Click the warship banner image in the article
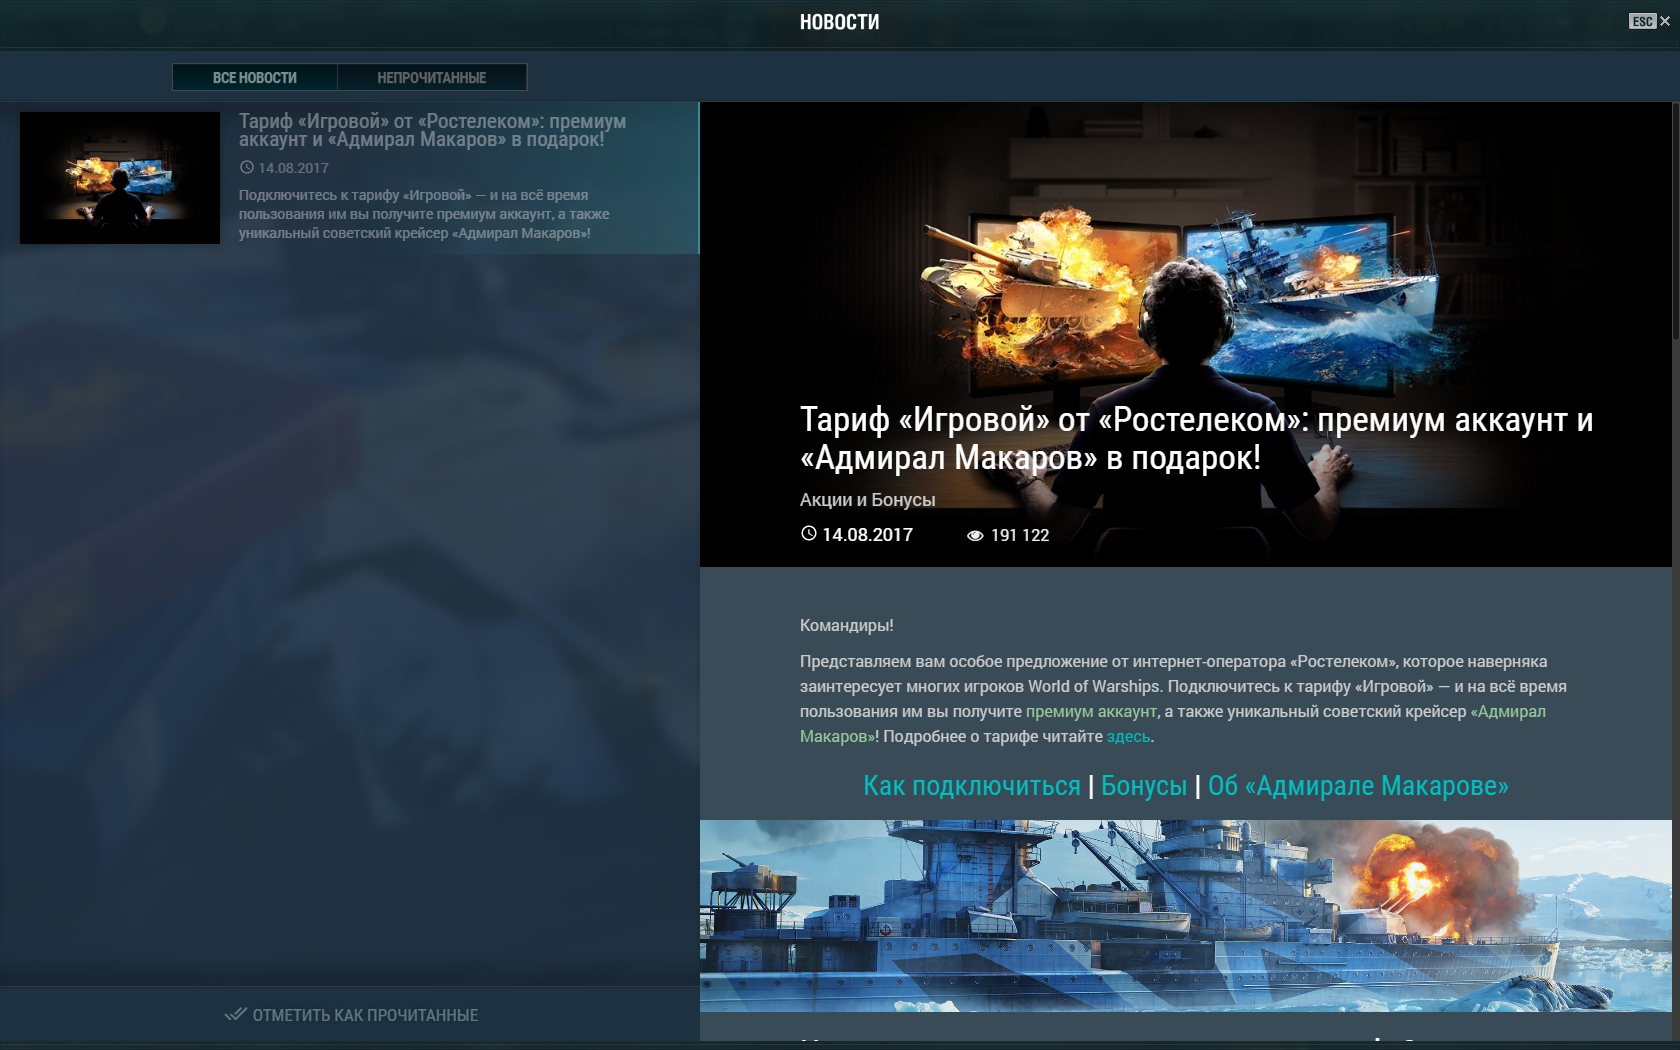The image size is (1680, 1050). [x=1185, y=916]
